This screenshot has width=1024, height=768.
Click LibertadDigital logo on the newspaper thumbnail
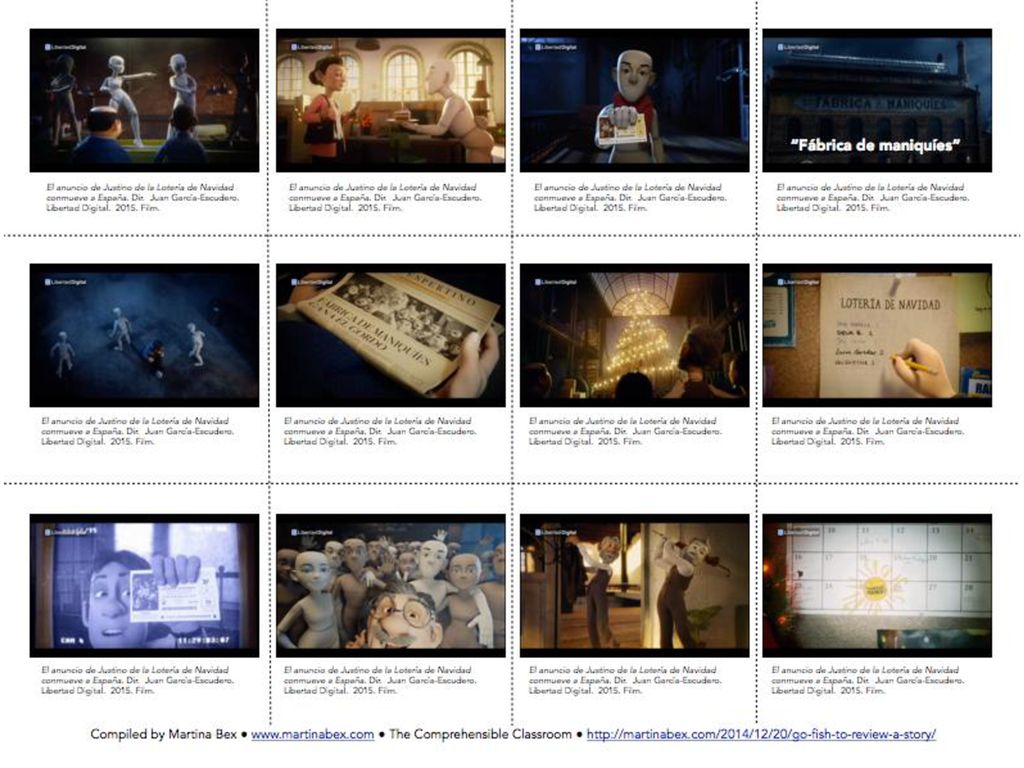(x=312, y=282)
